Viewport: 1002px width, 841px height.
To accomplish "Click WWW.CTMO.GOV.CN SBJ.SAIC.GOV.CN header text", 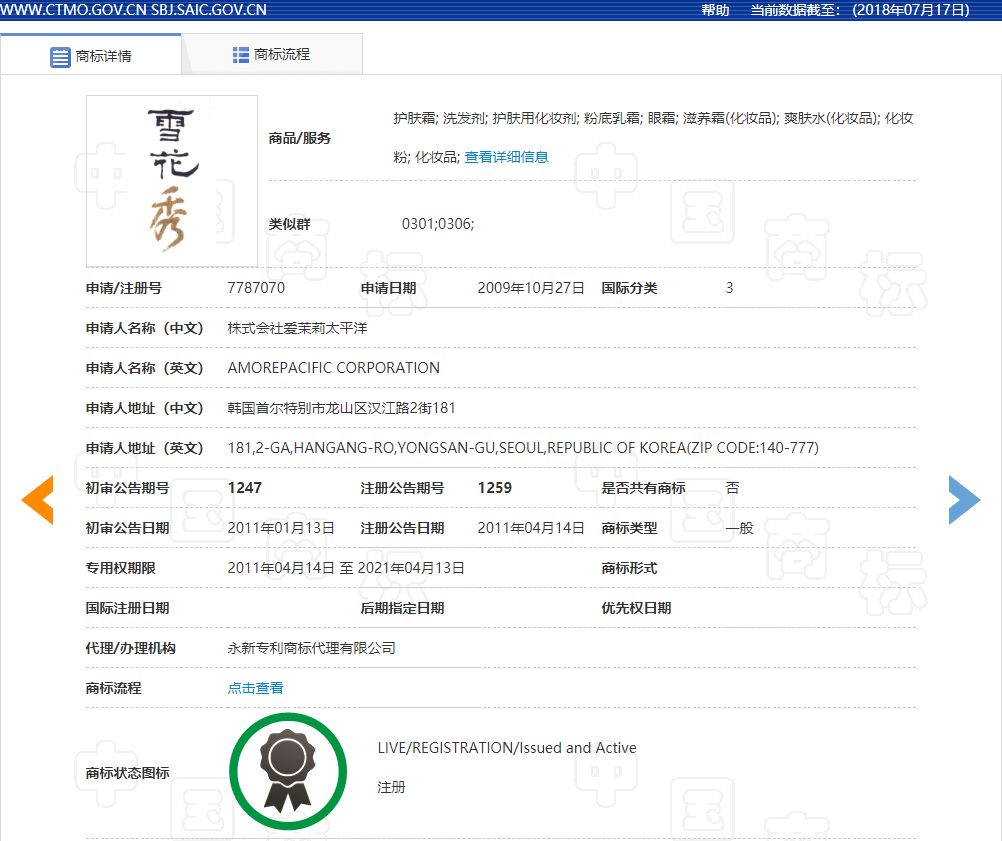I will 134,10.
